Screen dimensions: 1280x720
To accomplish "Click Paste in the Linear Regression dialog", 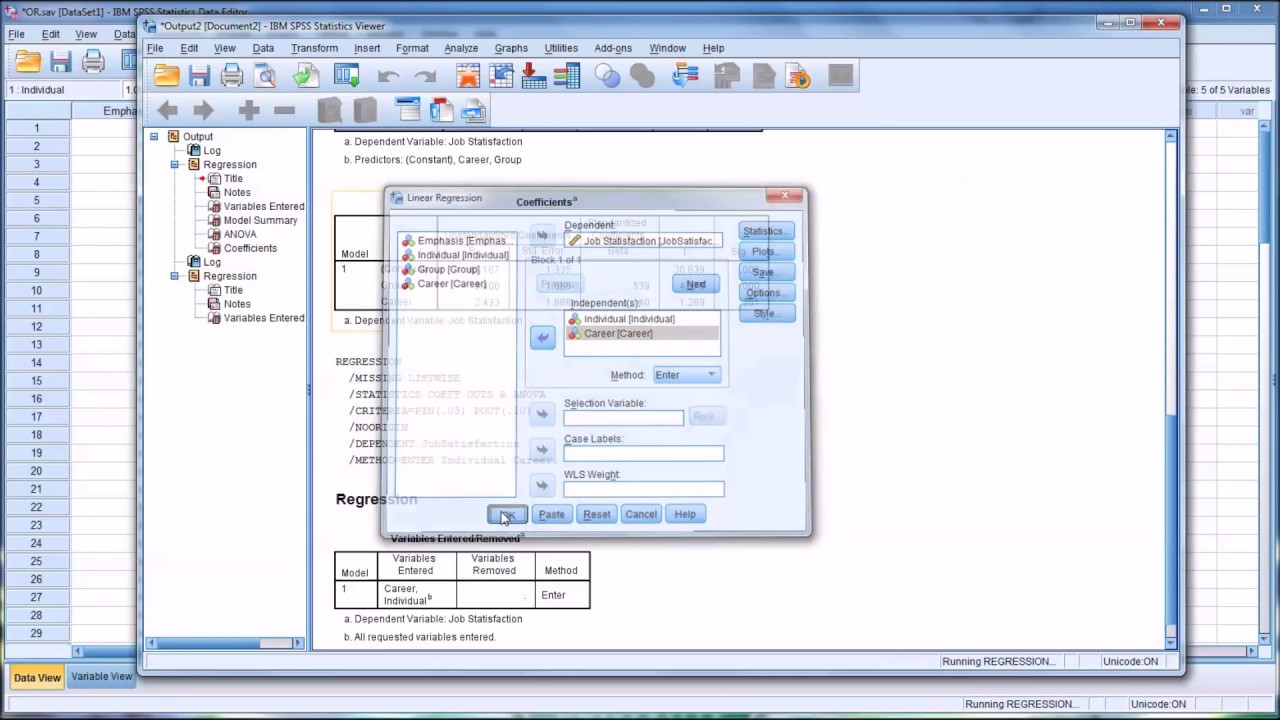I will click(551, 514).
